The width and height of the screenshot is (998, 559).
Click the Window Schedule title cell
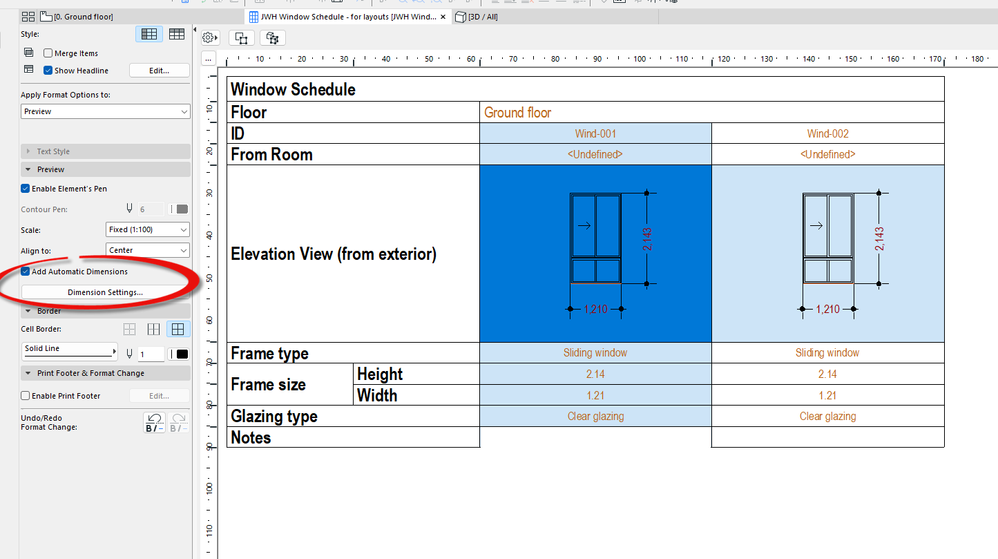tap(585, 89)
